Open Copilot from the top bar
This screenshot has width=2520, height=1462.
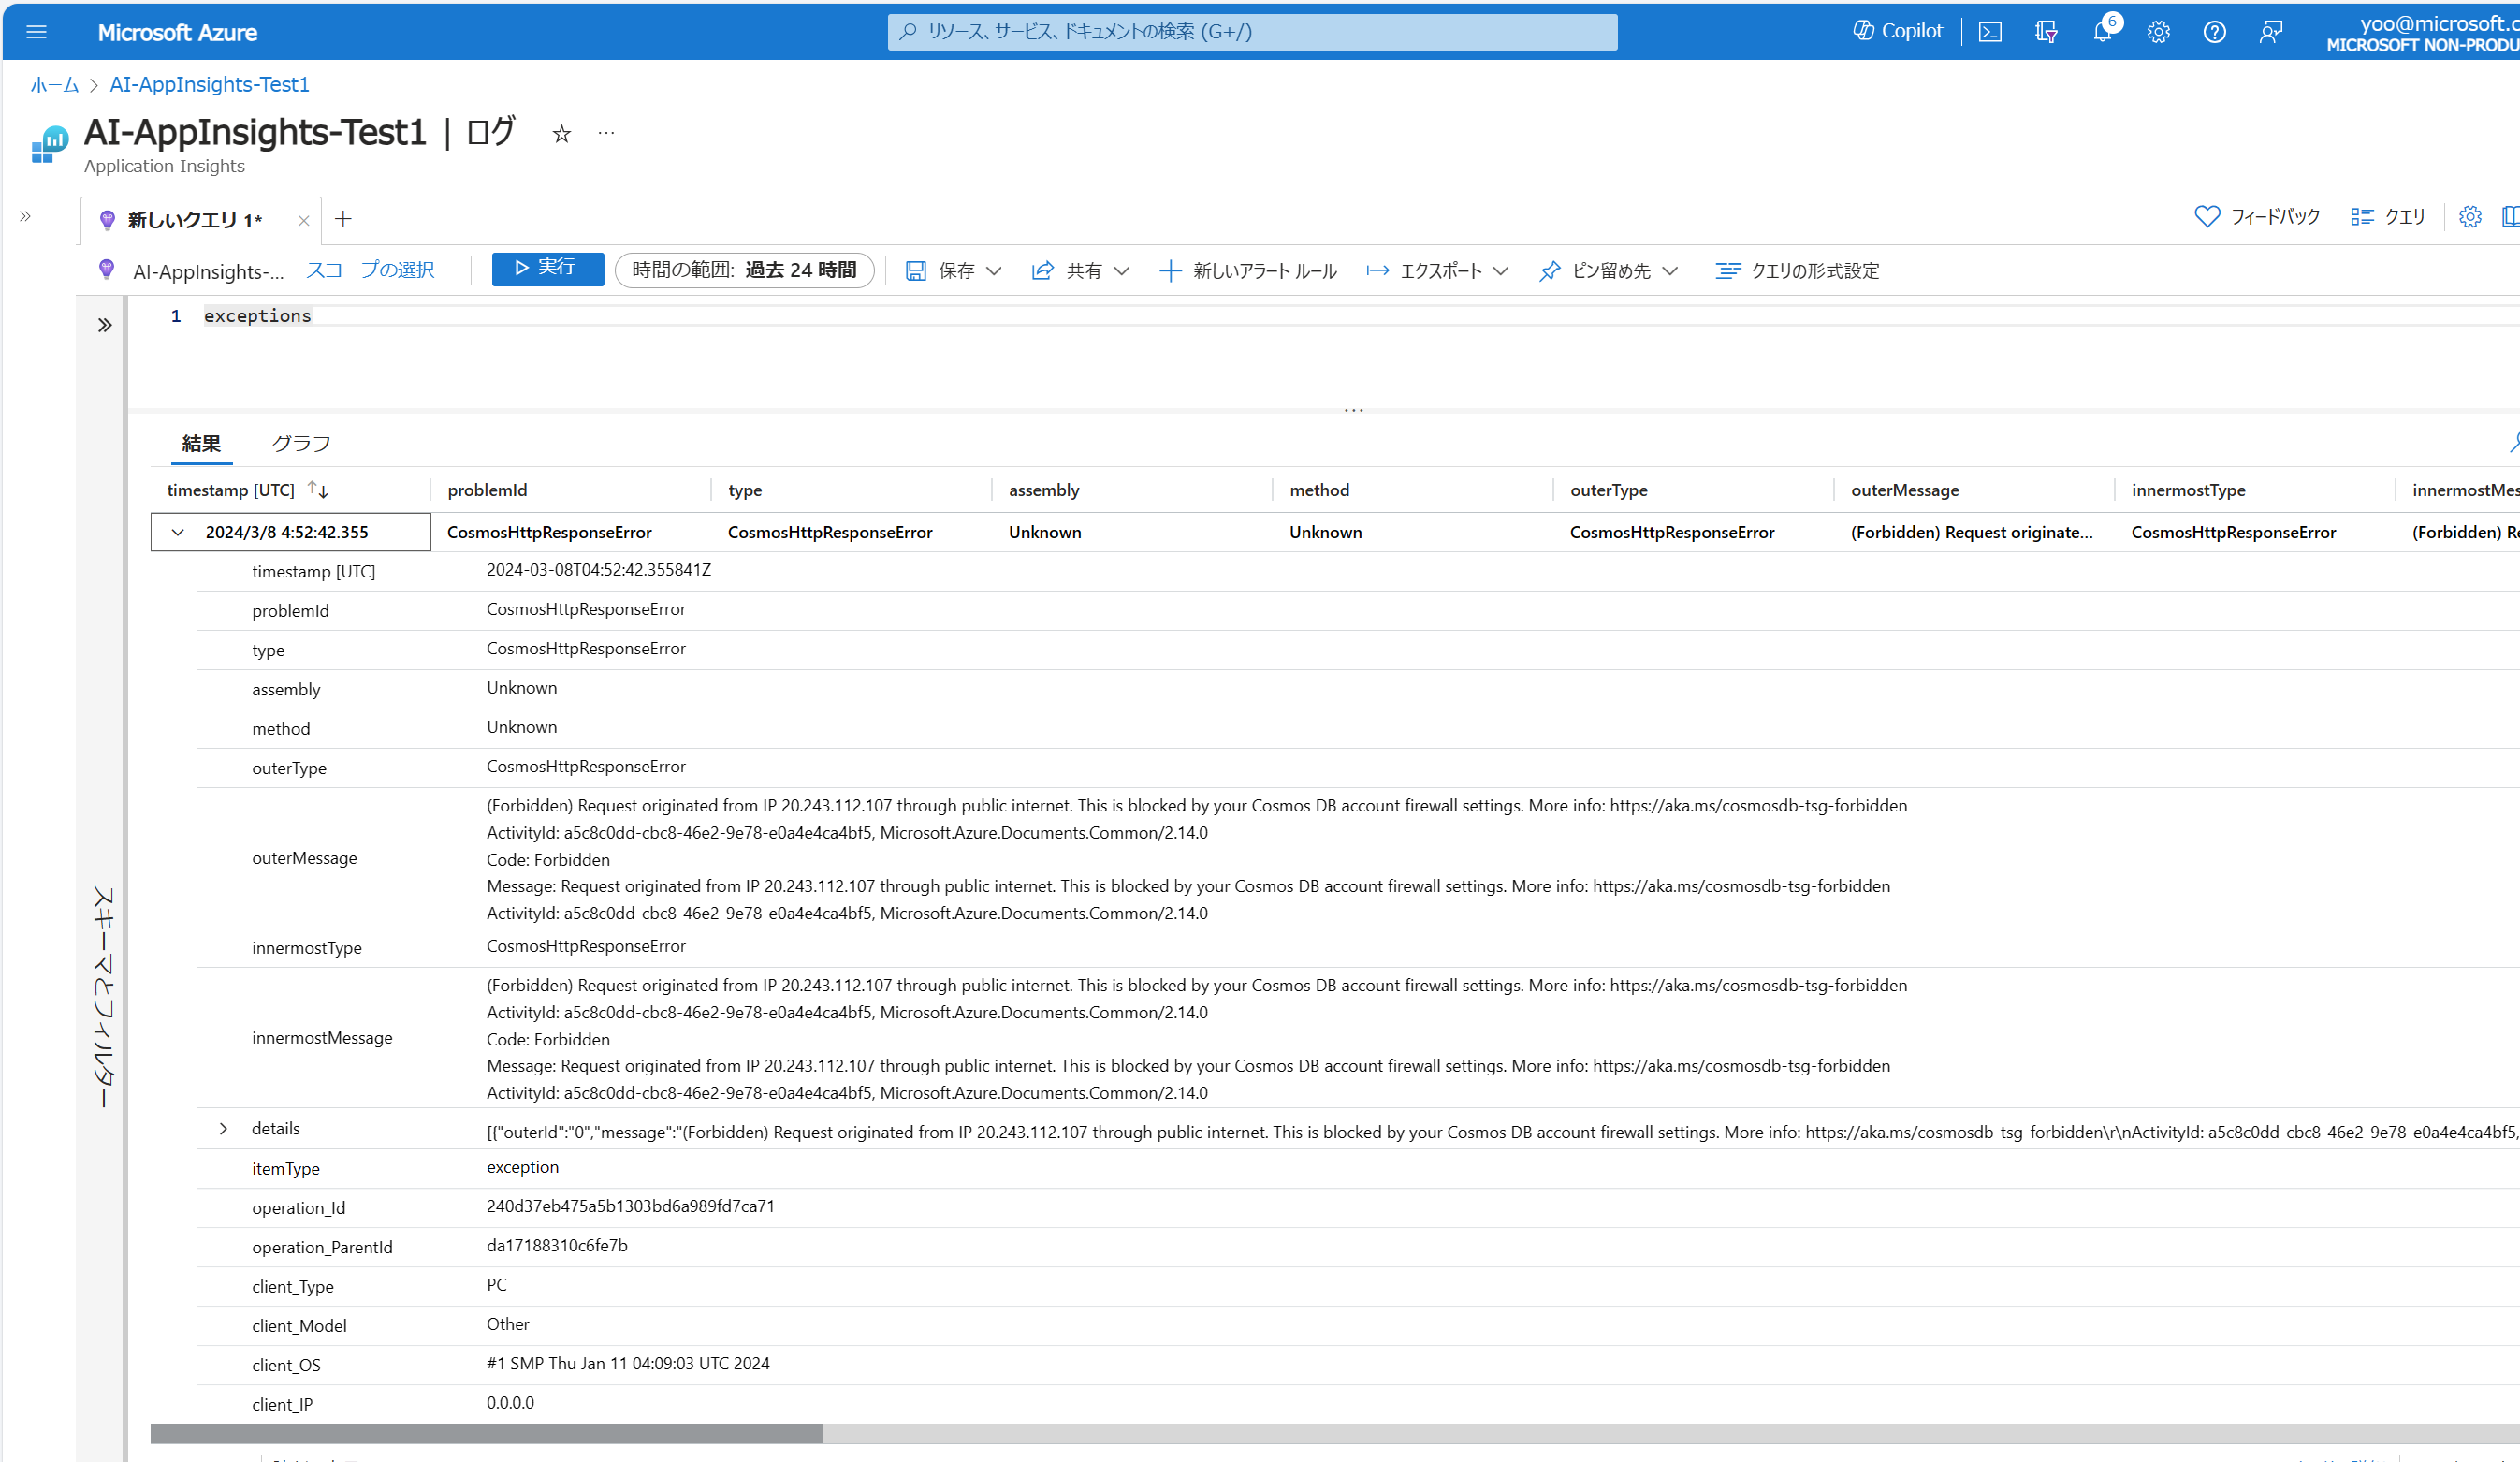coord(1897,30)
